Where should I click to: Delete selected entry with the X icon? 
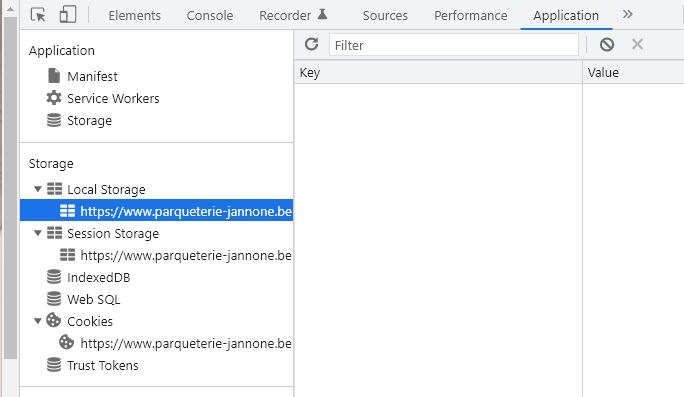click(x=637, y=44)
